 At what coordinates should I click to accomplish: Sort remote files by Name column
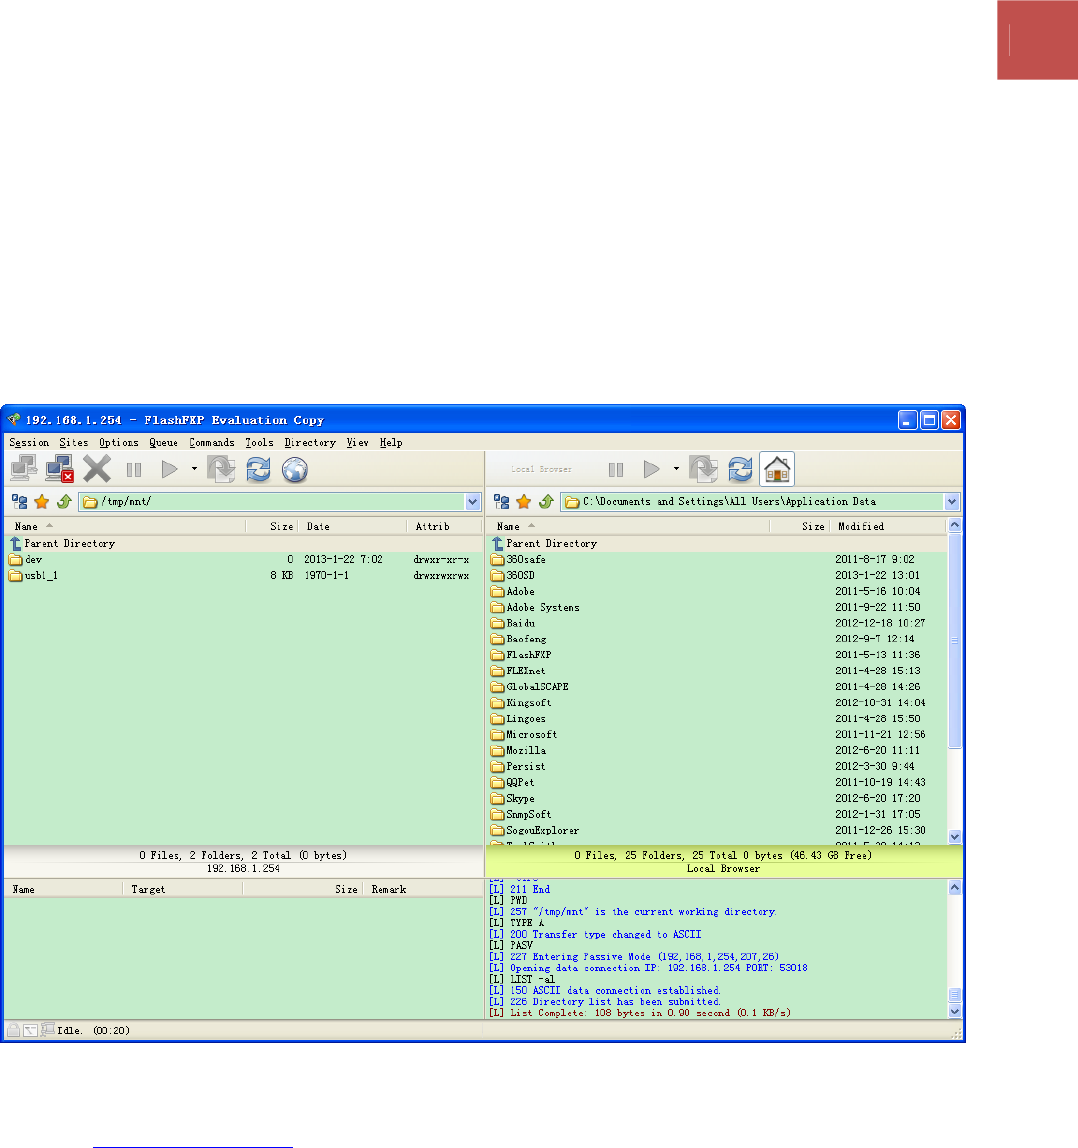click(x=126, y=526)
